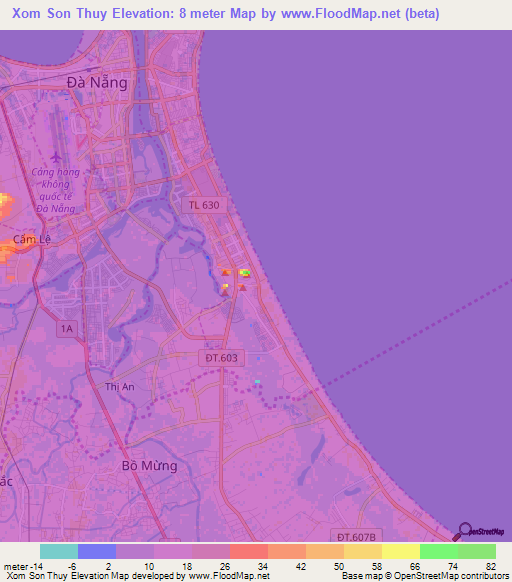The height and width of the screenshot is (582, 512).
Task: Click the 'developed by www.FloodMap.net' footer text
Action: [201, 576]
